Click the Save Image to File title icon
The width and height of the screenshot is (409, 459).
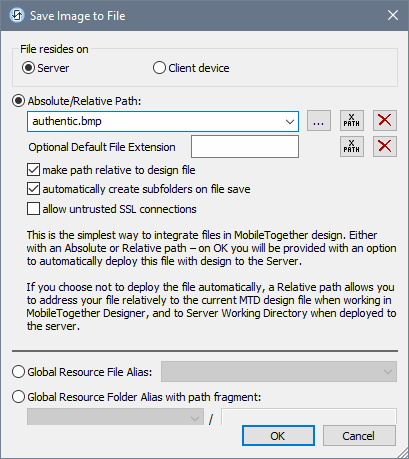pyautogui.click(x=17, y=16)
